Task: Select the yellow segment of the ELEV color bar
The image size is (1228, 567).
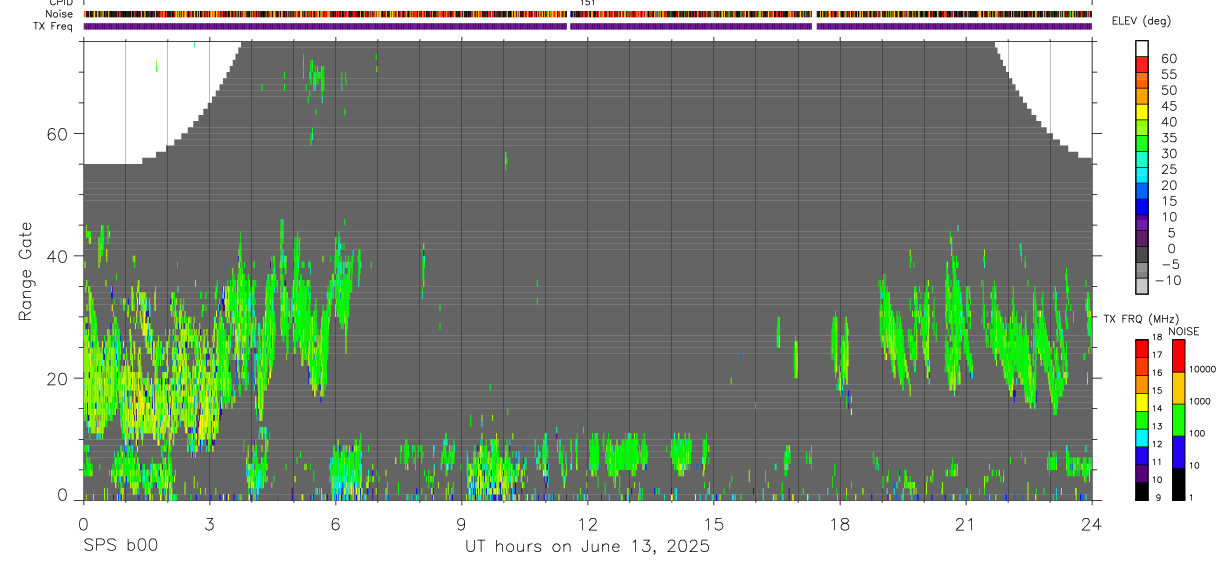Action: point(1142,112)
